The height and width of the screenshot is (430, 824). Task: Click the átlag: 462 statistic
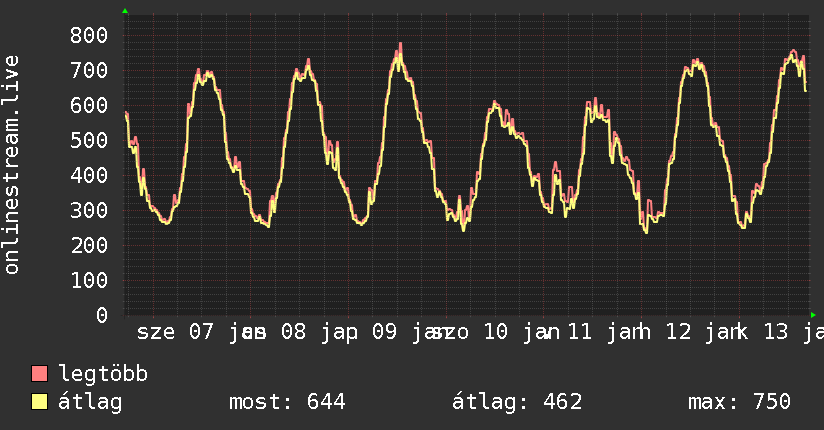517,402
